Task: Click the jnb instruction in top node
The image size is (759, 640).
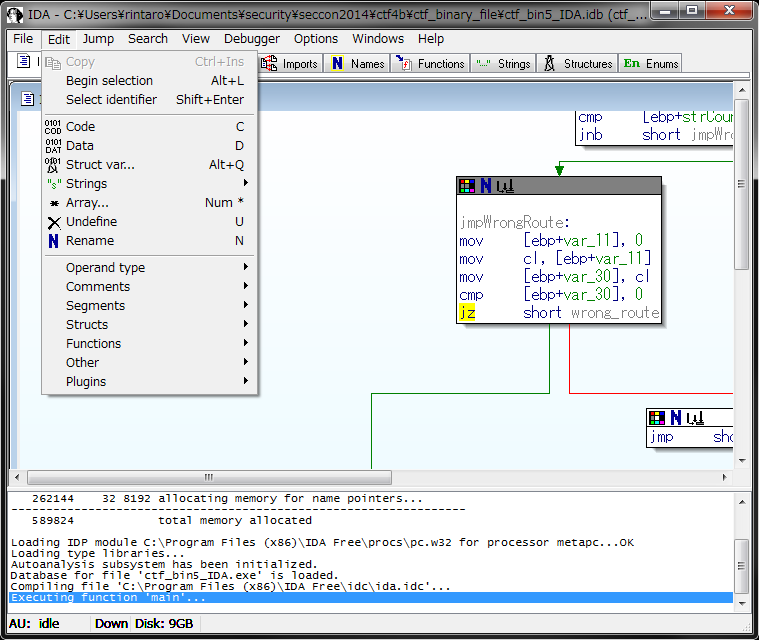Action: (x=591, y=135)
